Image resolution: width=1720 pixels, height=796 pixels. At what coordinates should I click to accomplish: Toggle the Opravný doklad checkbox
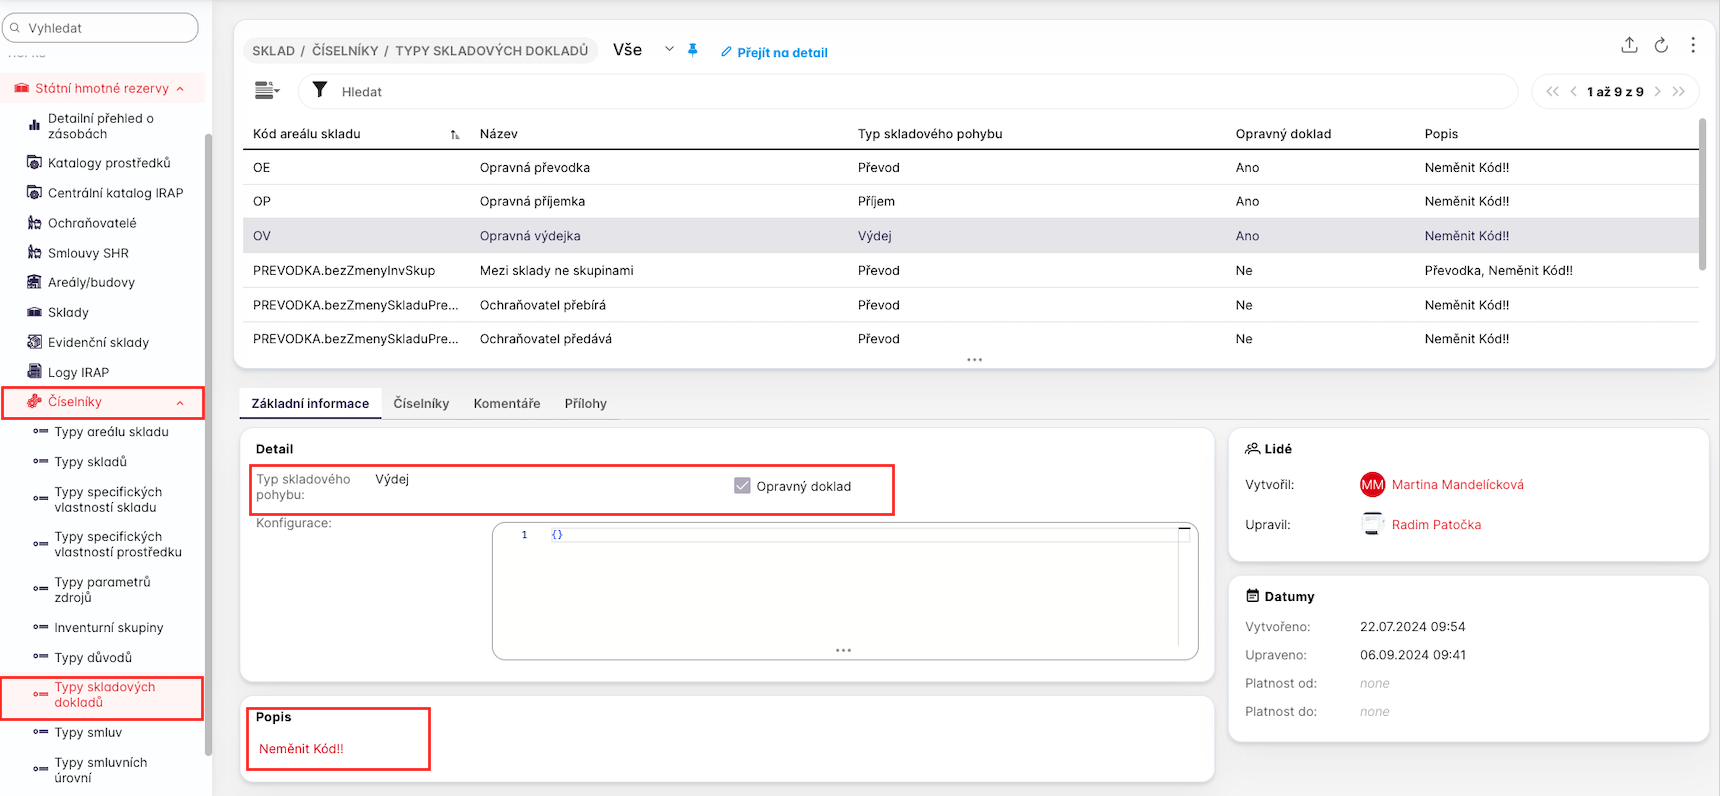[x=742, y=486]
